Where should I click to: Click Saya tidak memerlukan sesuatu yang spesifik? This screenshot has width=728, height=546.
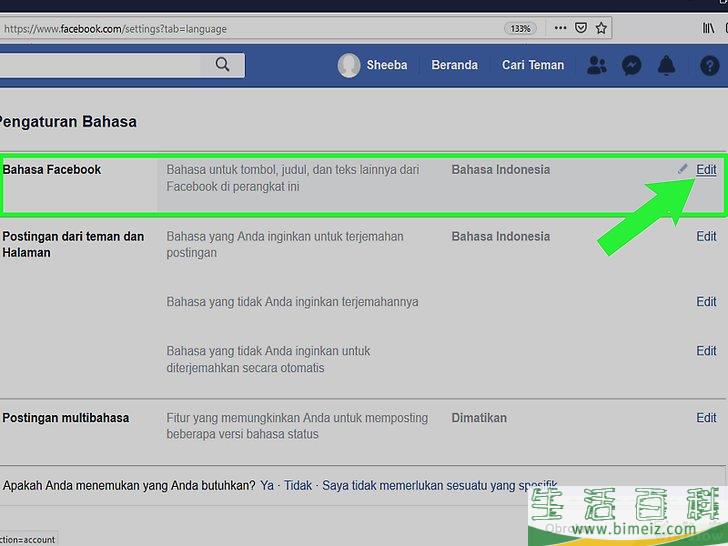coord(440,486)
